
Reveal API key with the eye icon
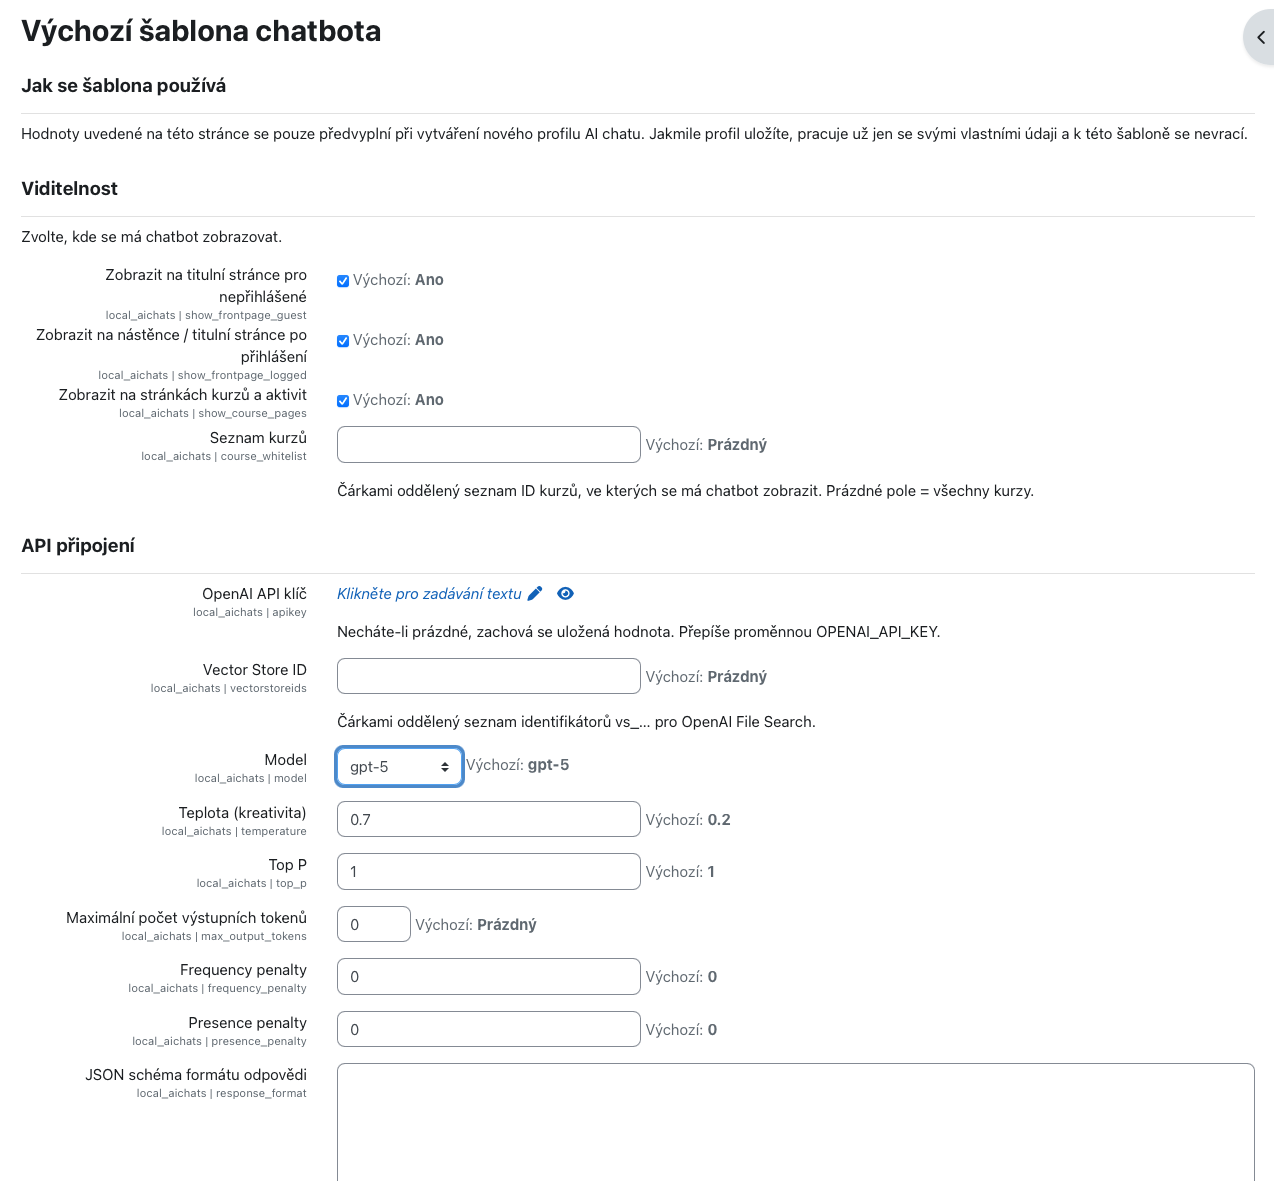(565, 594)
